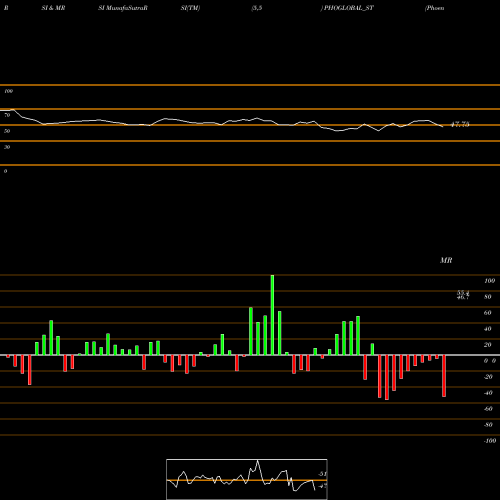Select the 'SI(TM)' header label
Image resolution: width=500 pixels, height=500 pixels.
pyautogui.click(x=190, y=8)
